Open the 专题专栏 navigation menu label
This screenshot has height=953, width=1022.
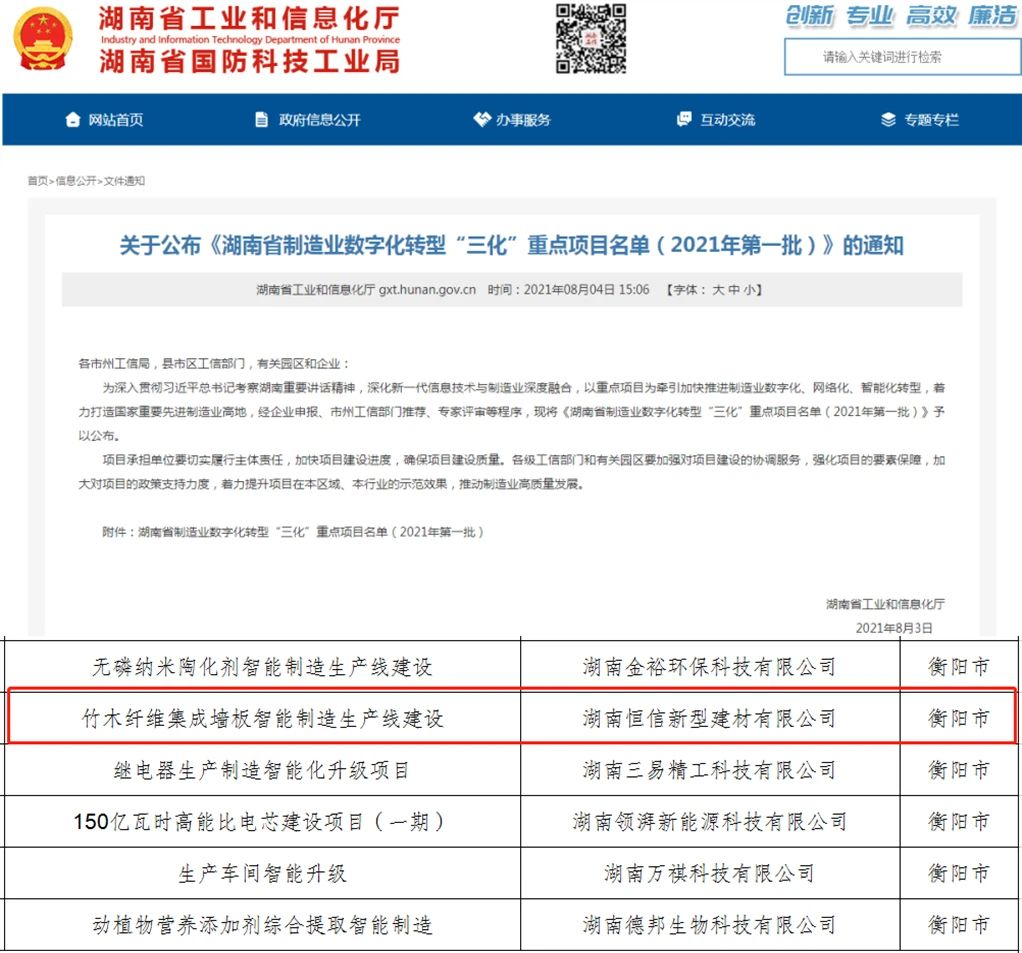[931, 120]
